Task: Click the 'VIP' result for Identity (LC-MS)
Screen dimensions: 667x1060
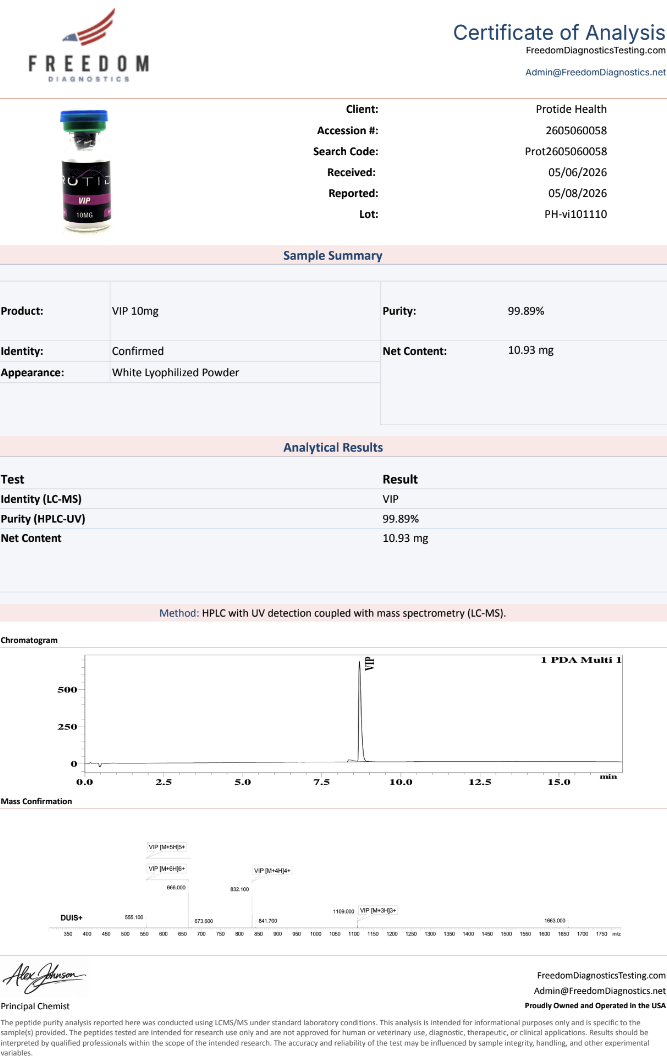Action: [391, 499]
